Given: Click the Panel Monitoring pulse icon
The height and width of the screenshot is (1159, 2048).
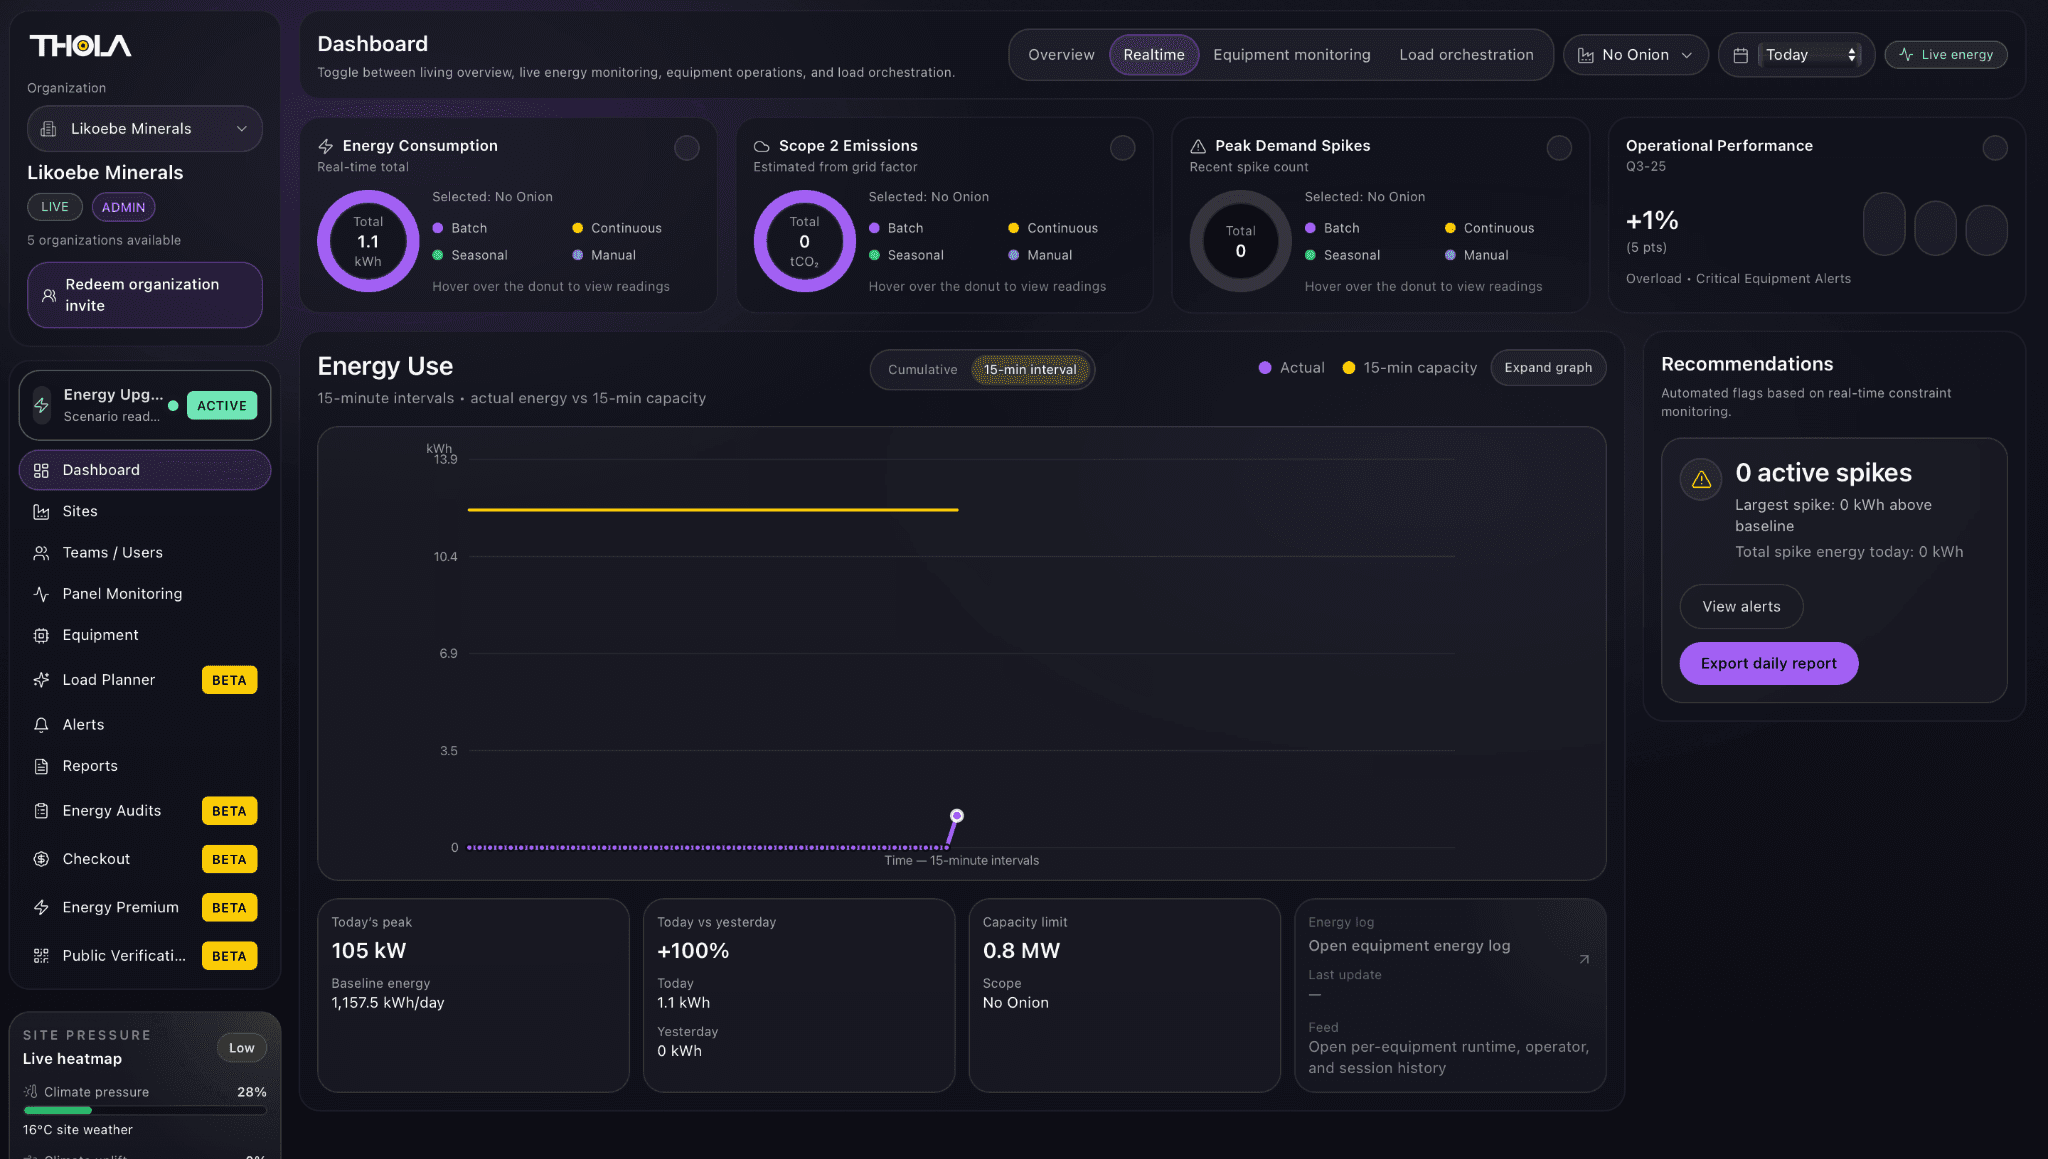Looking at the screenshot, I should [41, 594].
